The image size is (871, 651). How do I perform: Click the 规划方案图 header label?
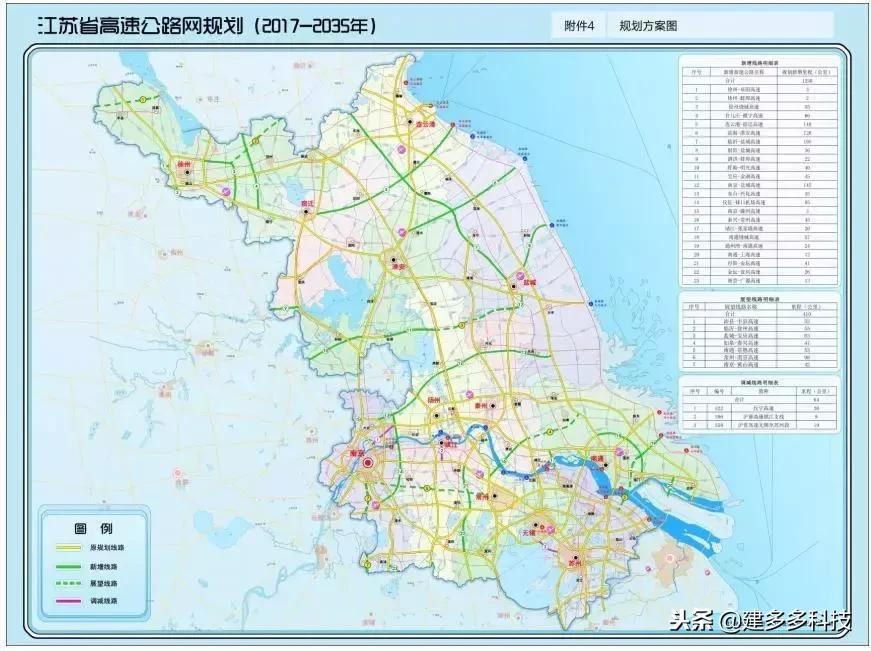(x=648, y=26)
